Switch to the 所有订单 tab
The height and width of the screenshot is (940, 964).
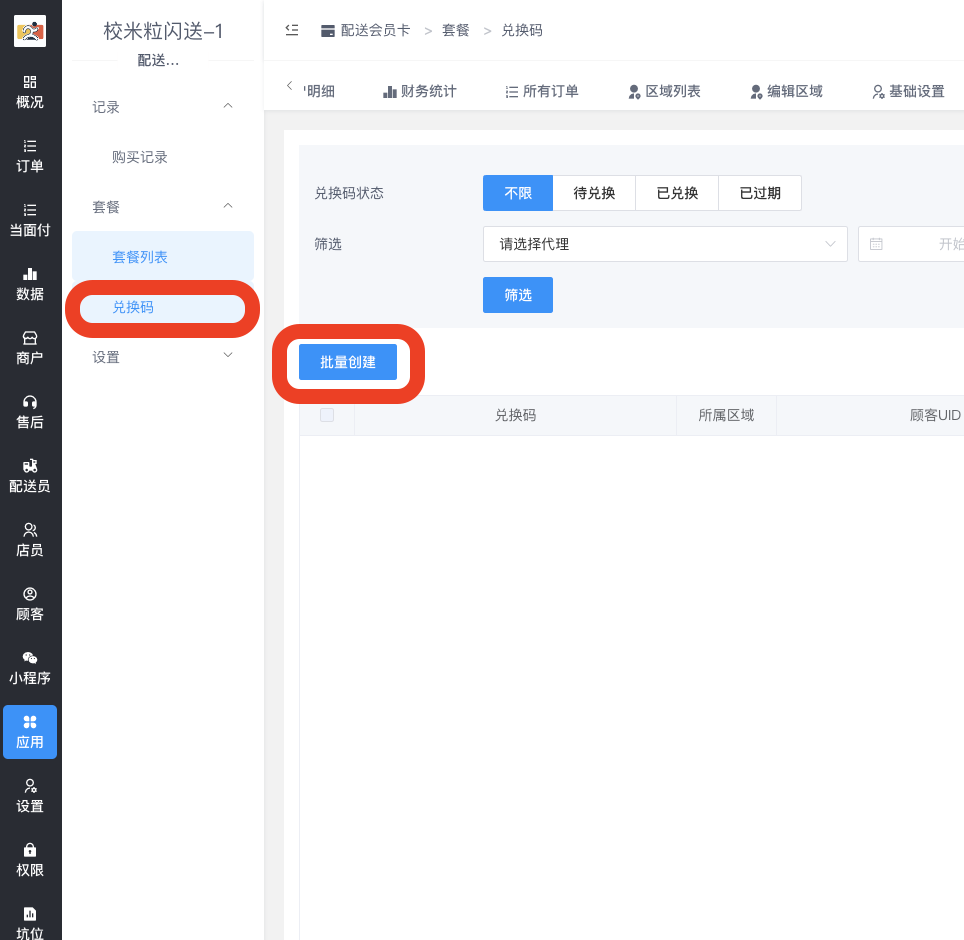point(541,91)
